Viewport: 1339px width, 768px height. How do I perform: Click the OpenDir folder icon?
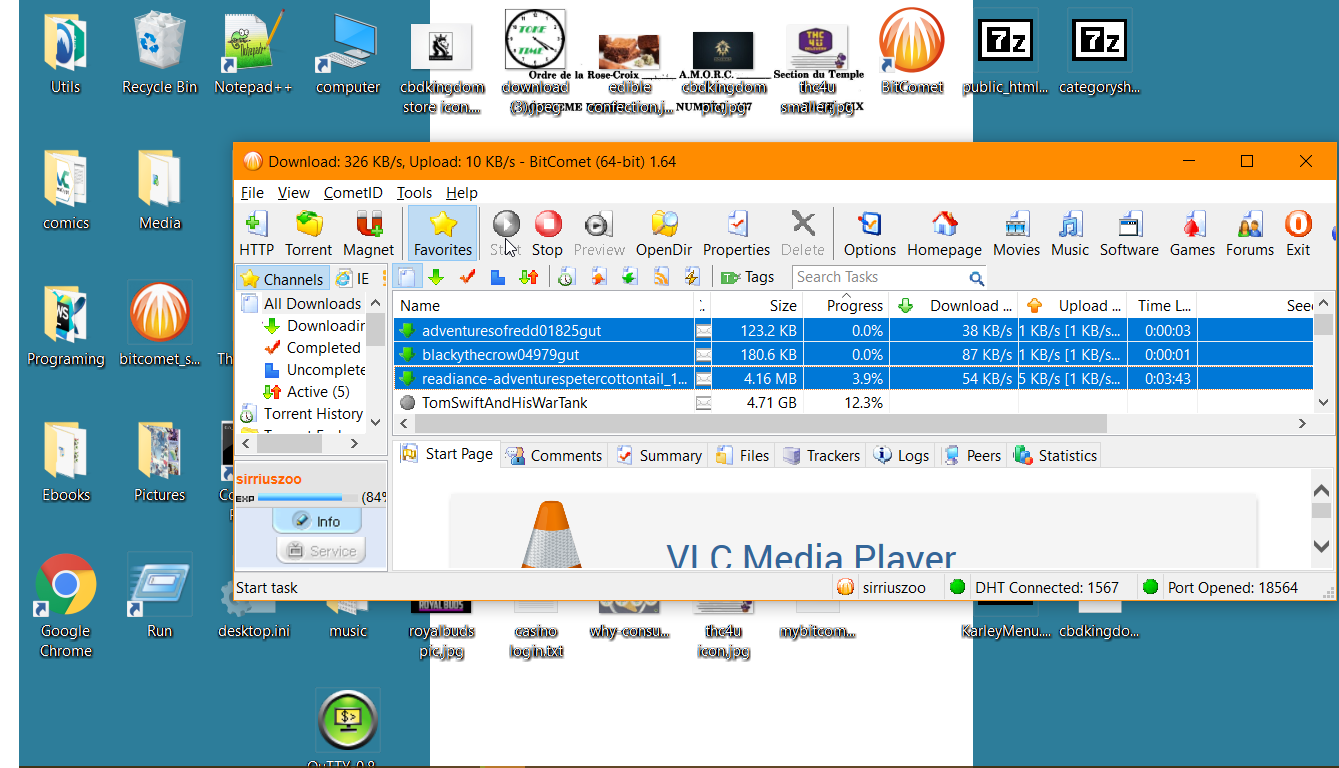[x=664, y=233]
